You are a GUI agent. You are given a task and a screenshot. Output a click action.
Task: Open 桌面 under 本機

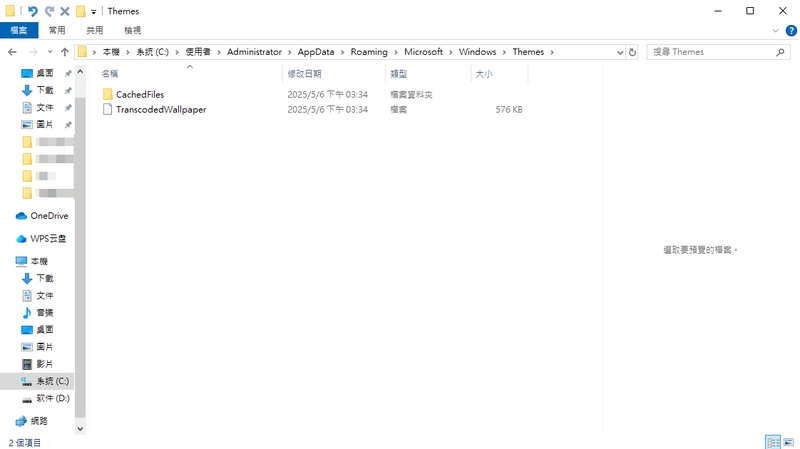44,330
